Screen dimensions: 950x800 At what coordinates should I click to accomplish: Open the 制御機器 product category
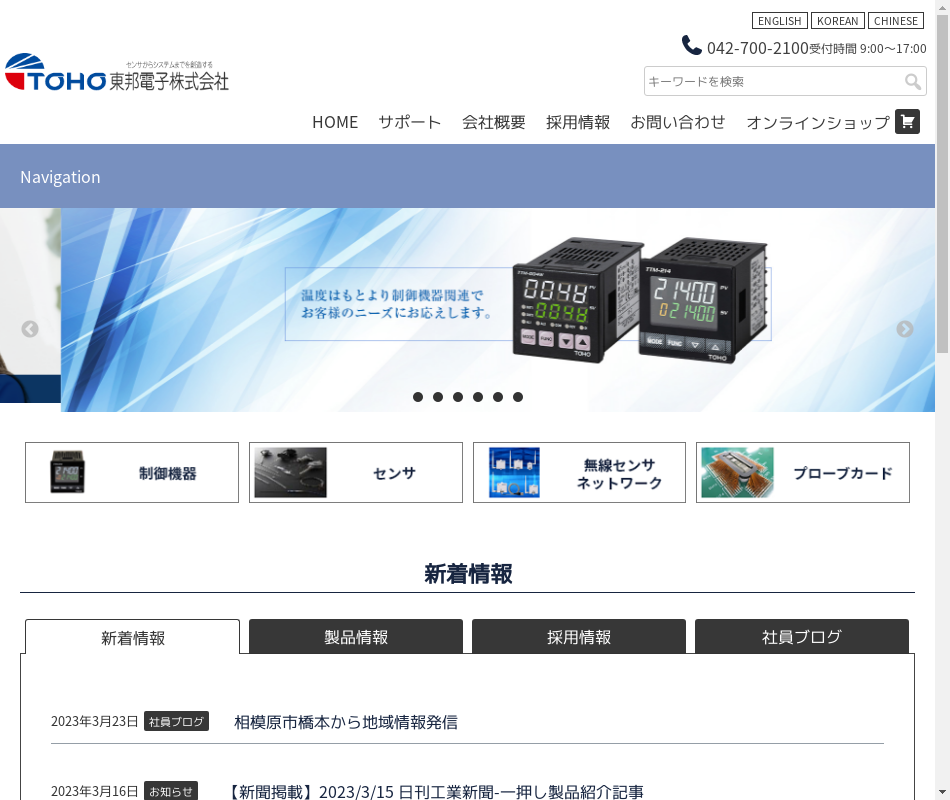(132, 473)
